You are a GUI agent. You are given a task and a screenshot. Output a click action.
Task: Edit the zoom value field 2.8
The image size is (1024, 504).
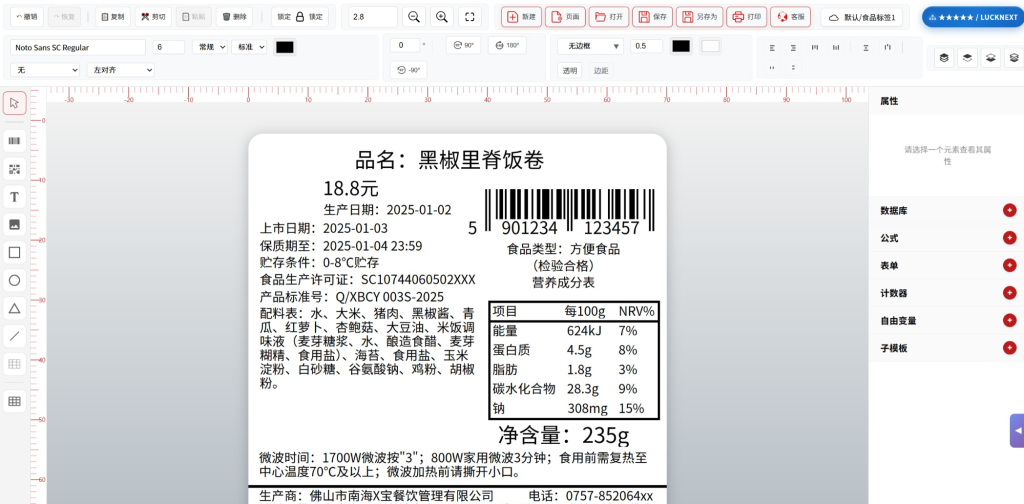(x=373, y=17)
